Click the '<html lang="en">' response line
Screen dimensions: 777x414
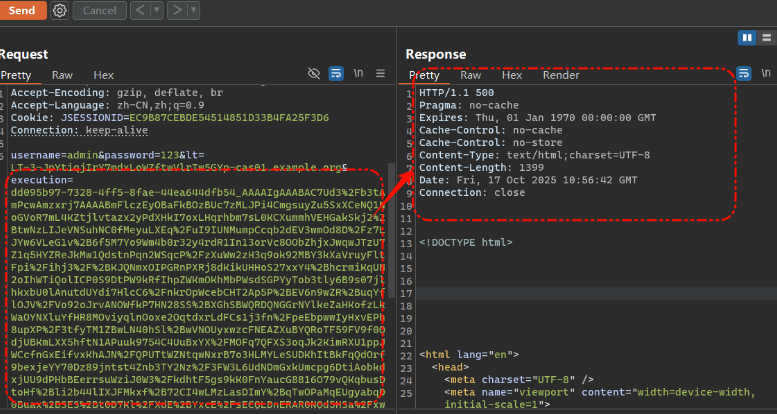point(469,355)
